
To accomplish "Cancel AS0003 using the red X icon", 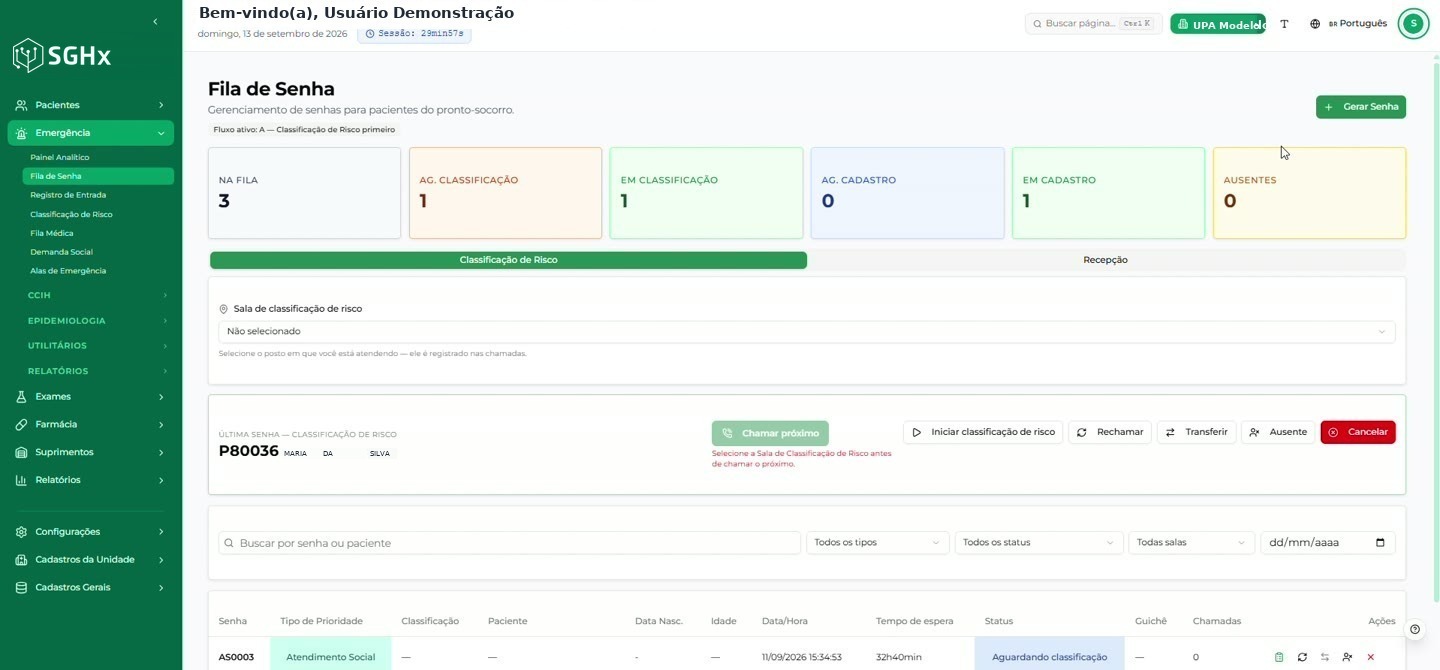I will click(1371, 657).
